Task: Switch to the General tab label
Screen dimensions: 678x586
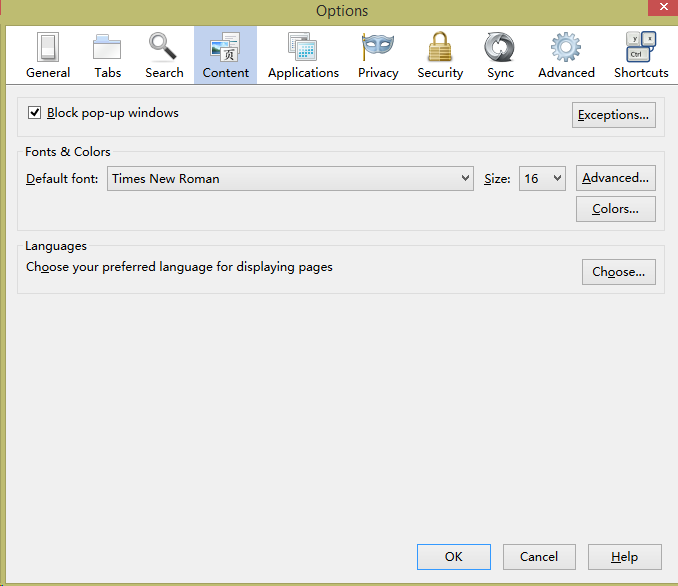Action: coord(48,73)
